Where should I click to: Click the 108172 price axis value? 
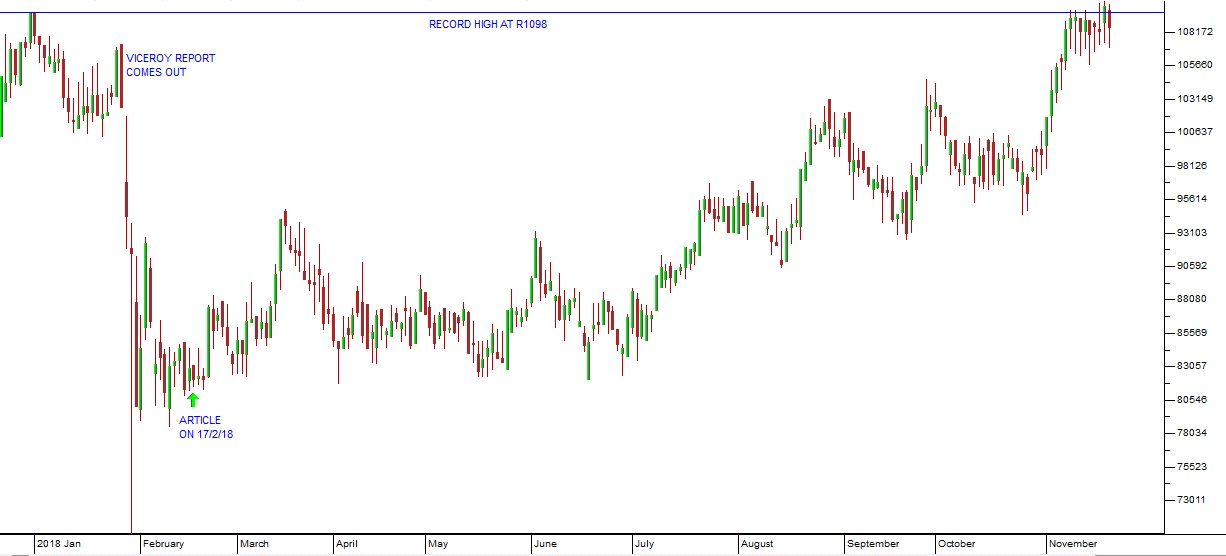tap(1195, 32)
